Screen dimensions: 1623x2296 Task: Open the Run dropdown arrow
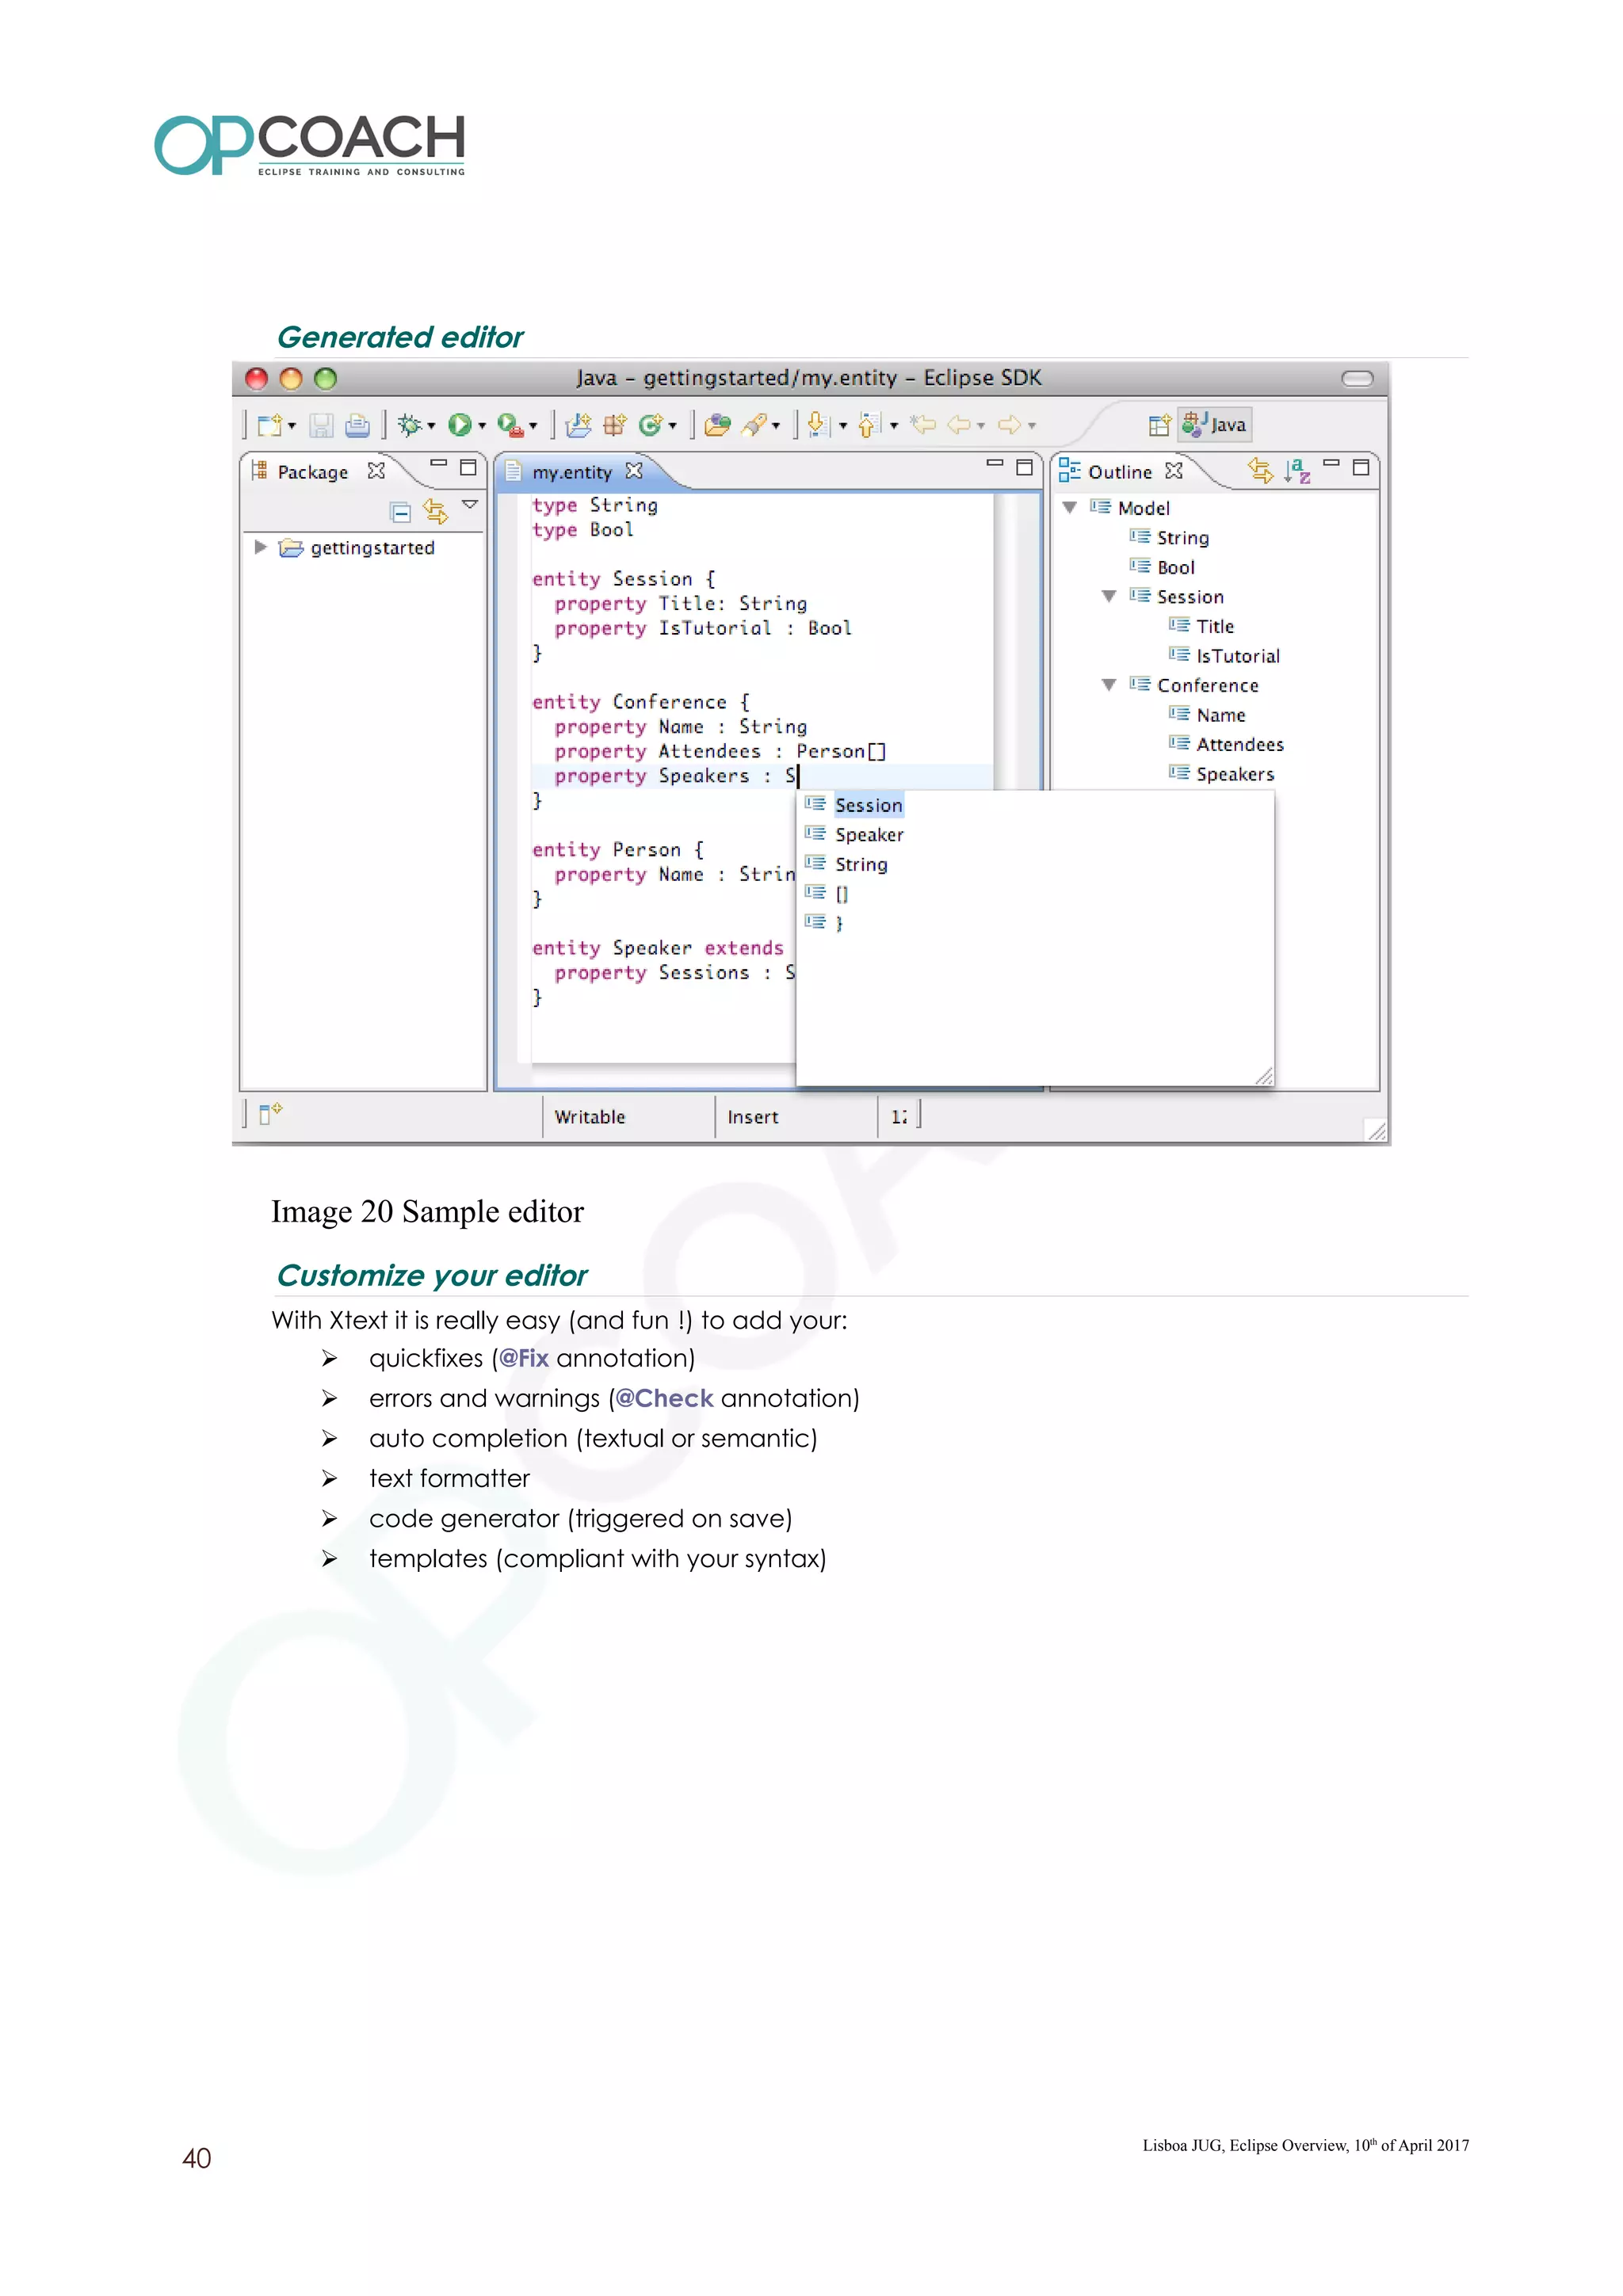[x=482, y=426]
